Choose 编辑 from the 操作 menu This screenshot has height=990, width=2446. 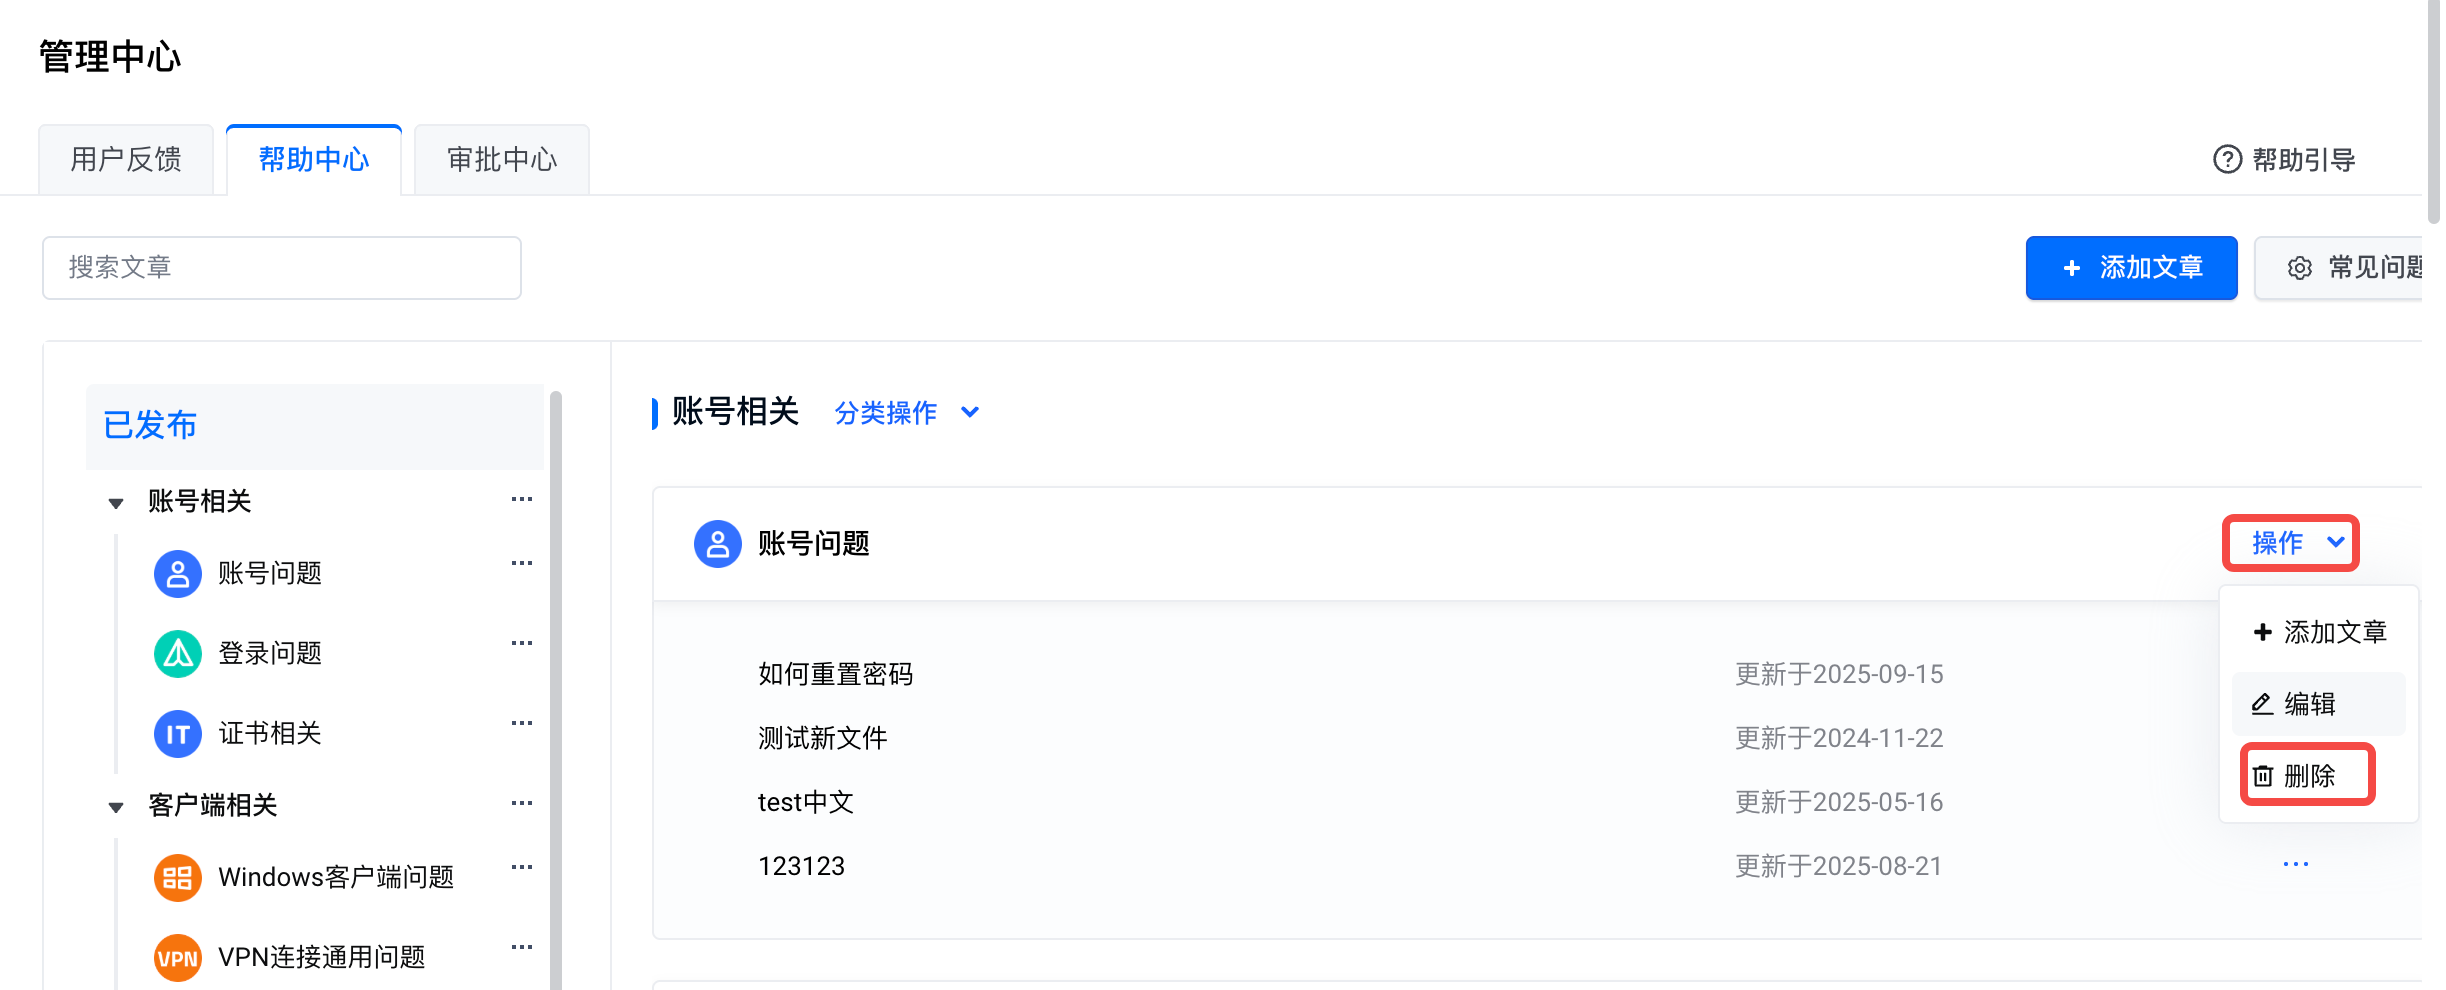(x=2320, y=704)
